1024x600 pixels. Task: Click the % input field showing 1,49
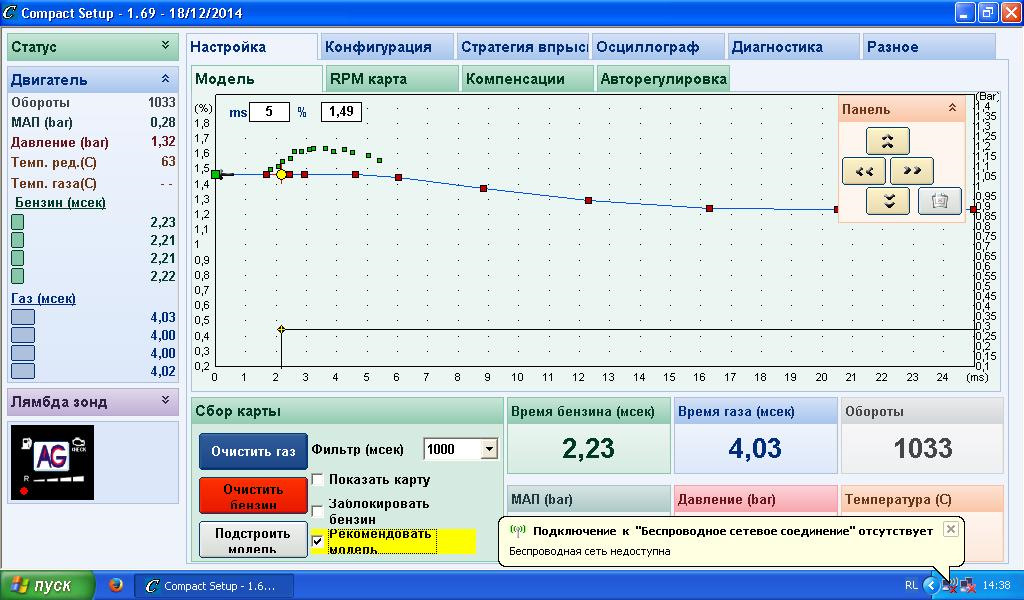pos(341,112)
